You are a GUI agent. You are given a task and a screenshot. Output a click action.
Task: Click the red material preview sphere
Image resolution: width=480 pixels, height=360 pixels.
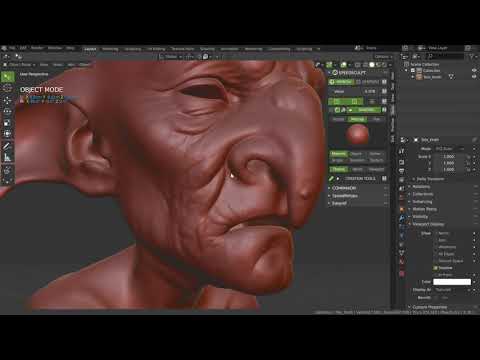[x=357, y=135]
